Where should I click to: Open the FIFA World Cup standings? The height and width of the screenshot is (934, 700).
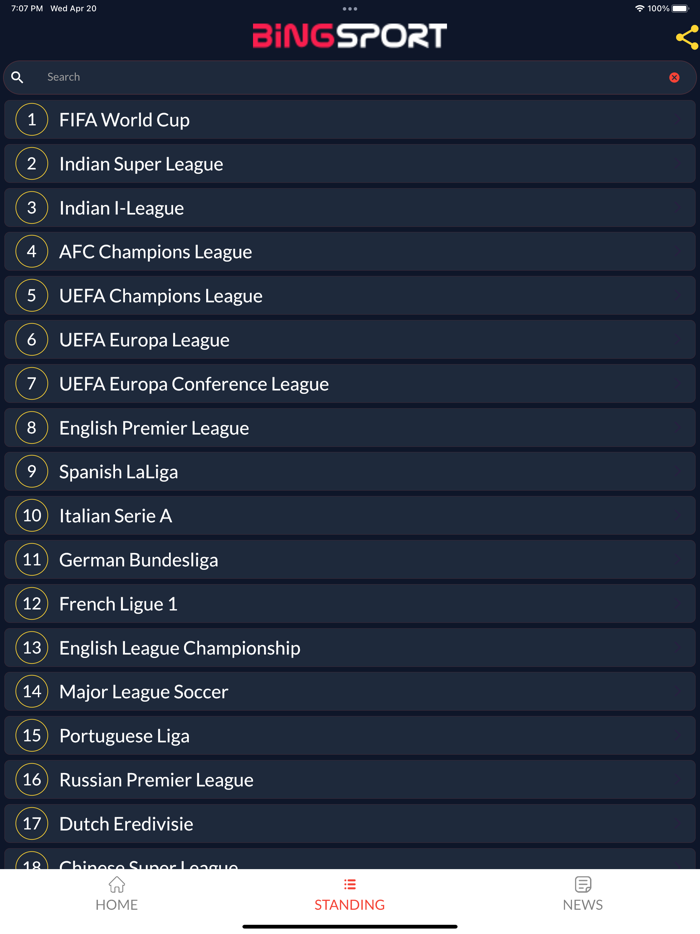pyautogui.click(x=350, y=119)
